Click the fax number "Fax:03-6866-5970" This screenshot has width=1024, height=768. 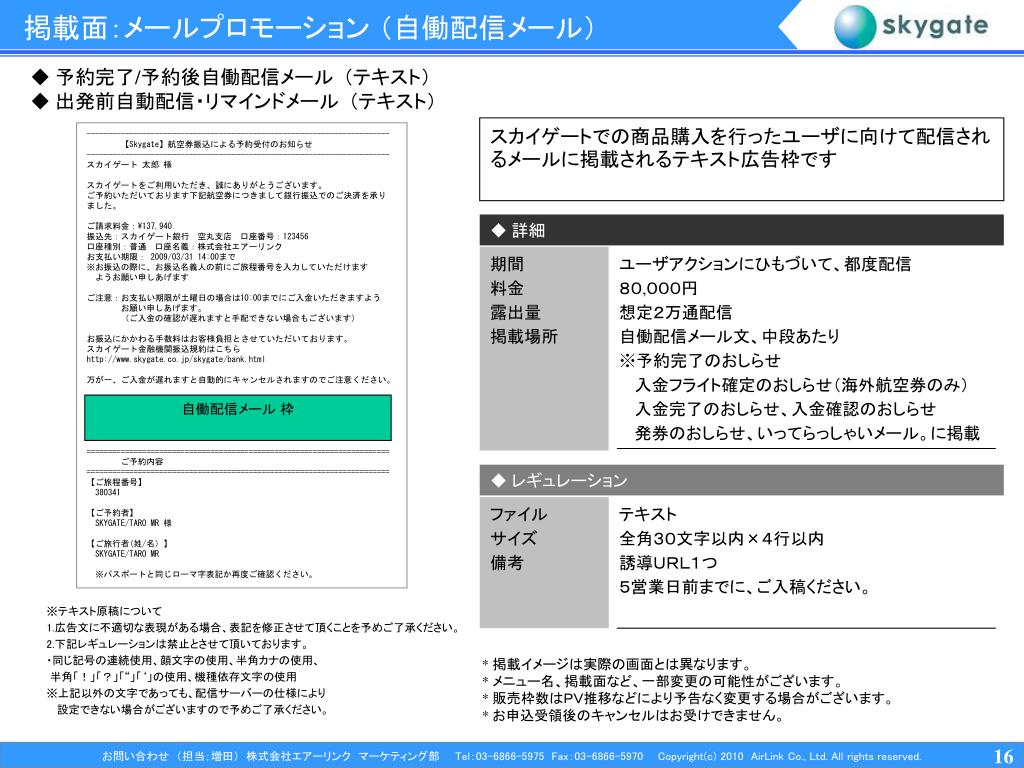click(x=597, y=756)
